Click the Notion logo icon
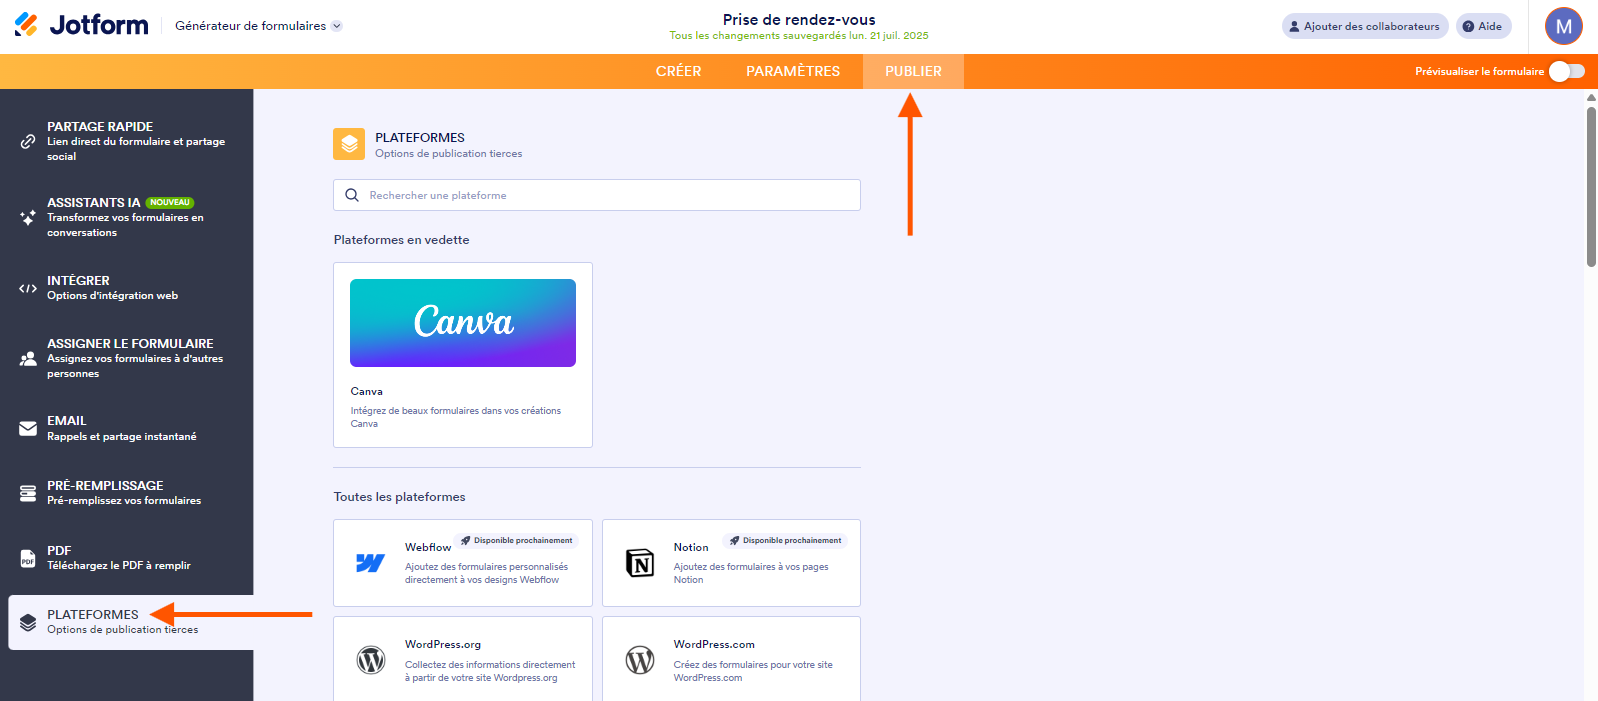 [x=640, y=563]
